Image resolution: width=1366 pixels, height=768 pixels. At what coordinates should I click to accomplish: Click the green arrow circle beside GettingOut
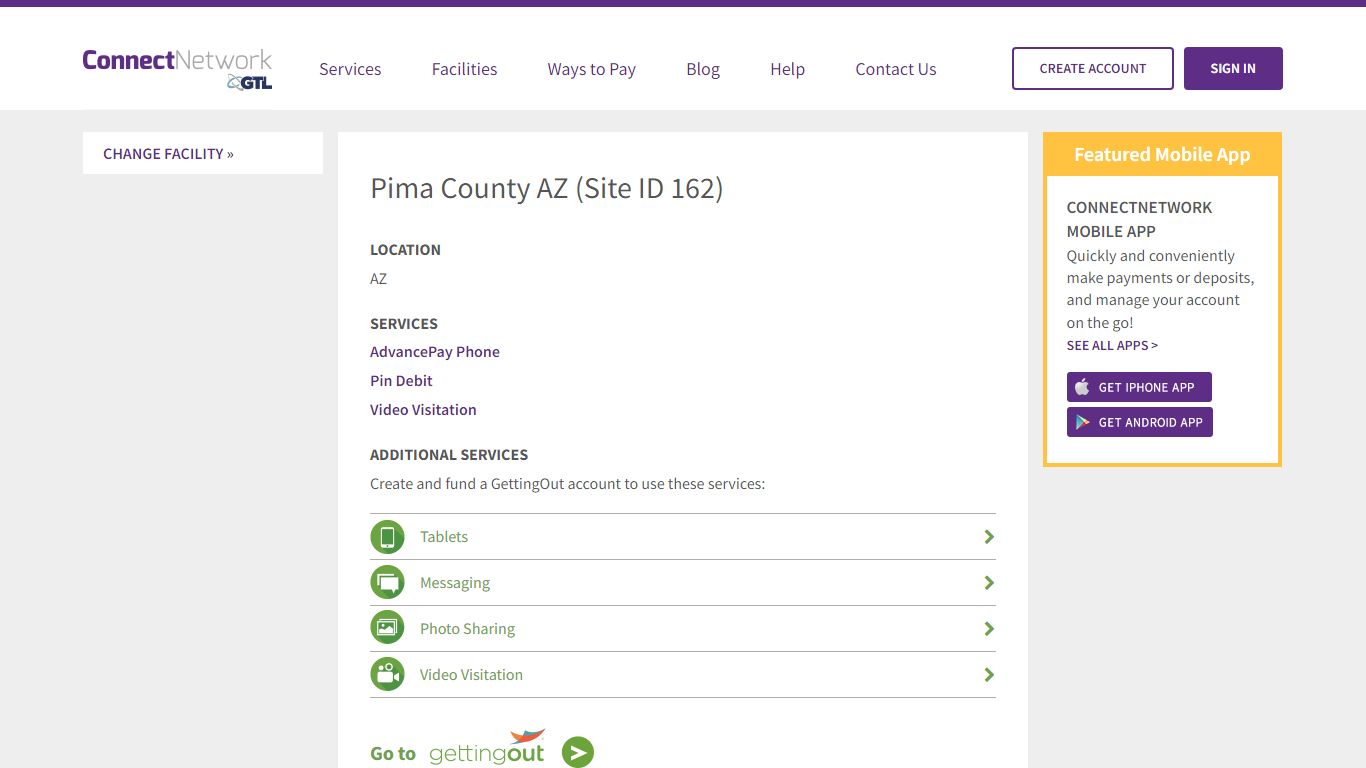point(578,752)
